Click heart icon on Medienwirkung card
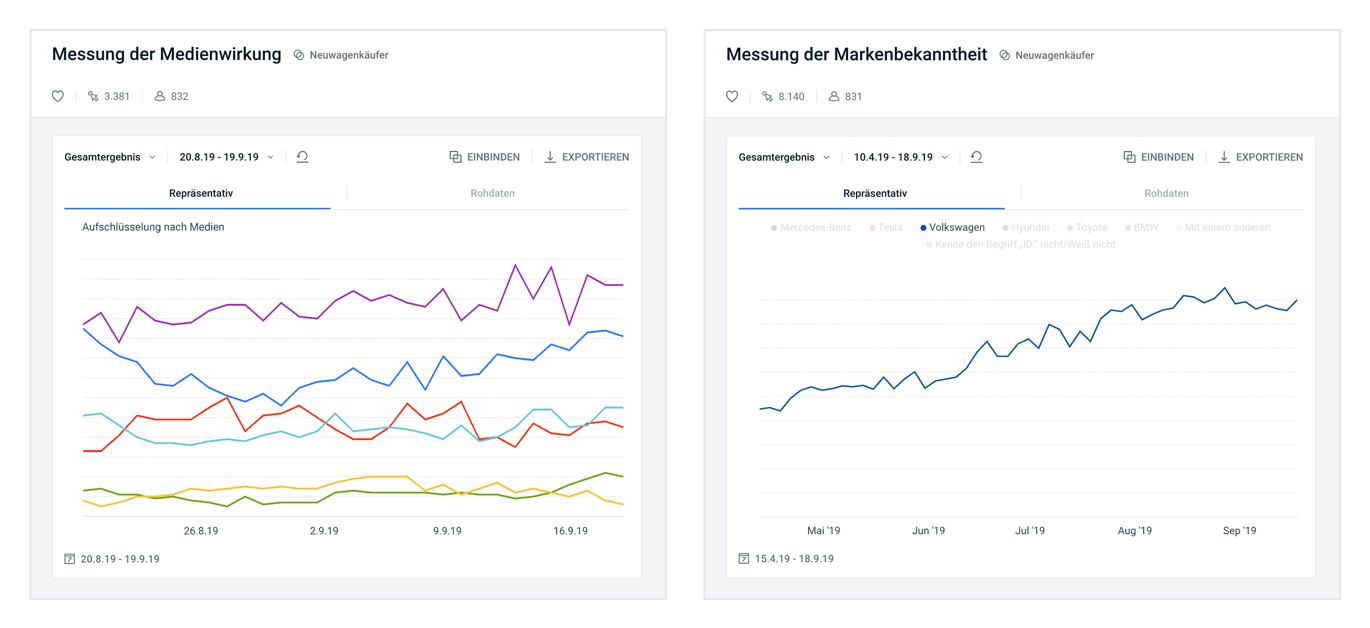The height and width of the screenshot is (628, 1370). click(x=58, y=97)
